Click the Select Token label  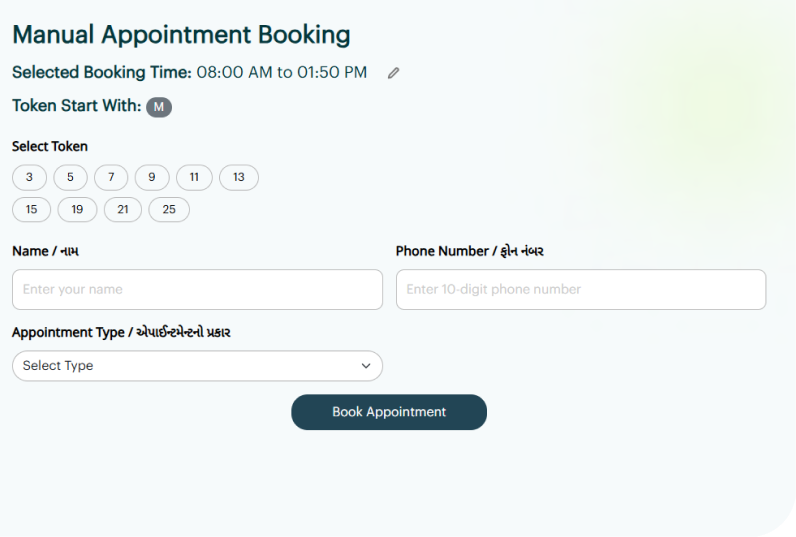pyautogui.click(x=50, y=146)
